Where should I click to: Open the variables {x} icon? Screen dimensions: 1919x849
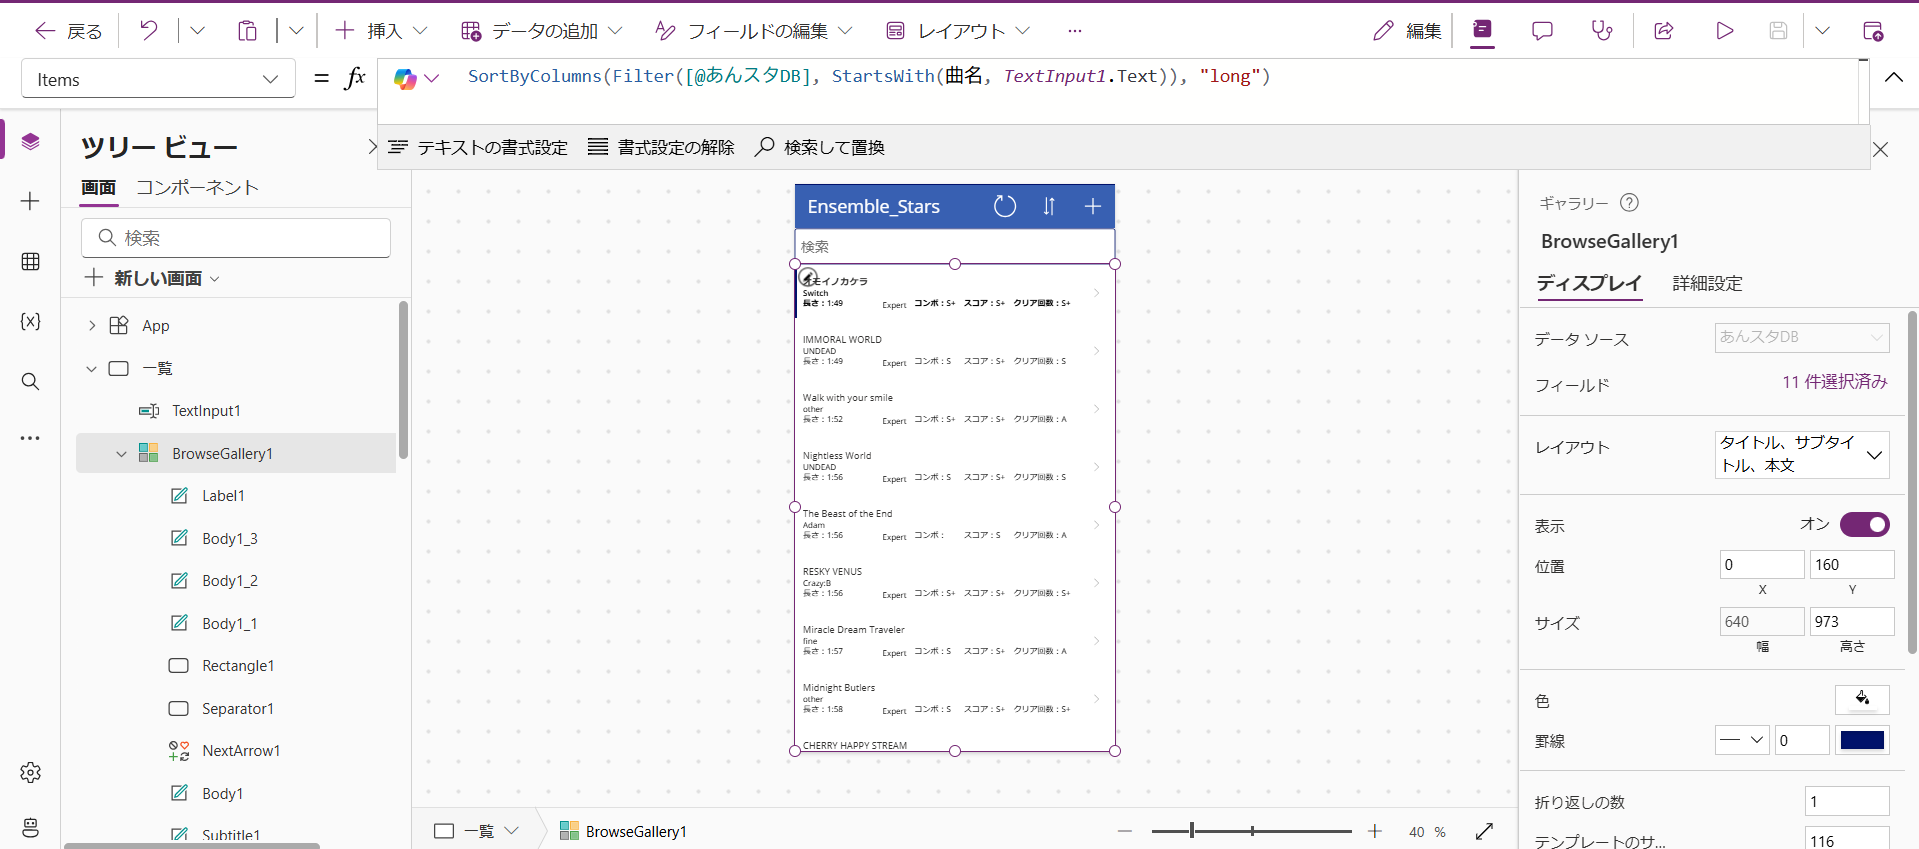coord(31,321)
